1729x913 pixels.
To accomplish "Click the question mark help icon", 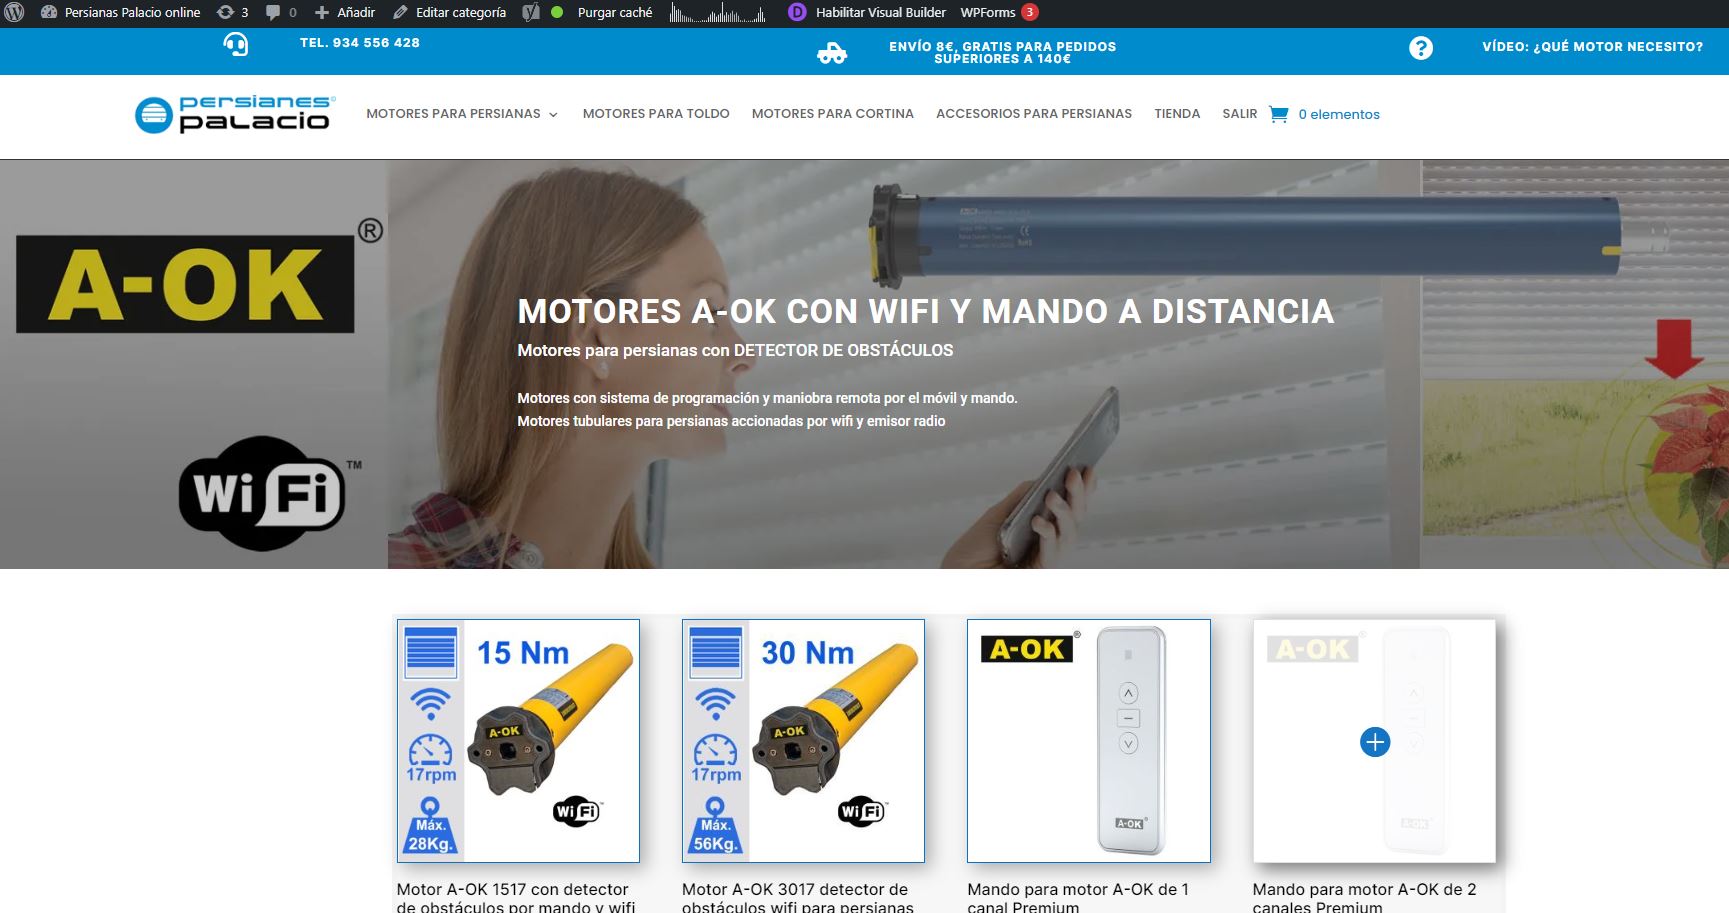I will pos(1421,48).
